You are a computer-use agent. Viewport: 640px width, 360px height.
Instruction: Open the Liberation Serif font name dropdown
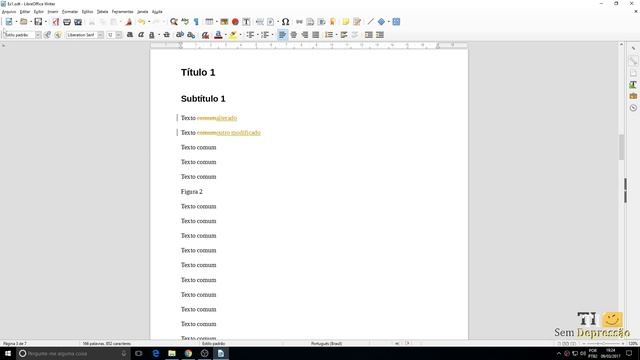pos(100,35)
